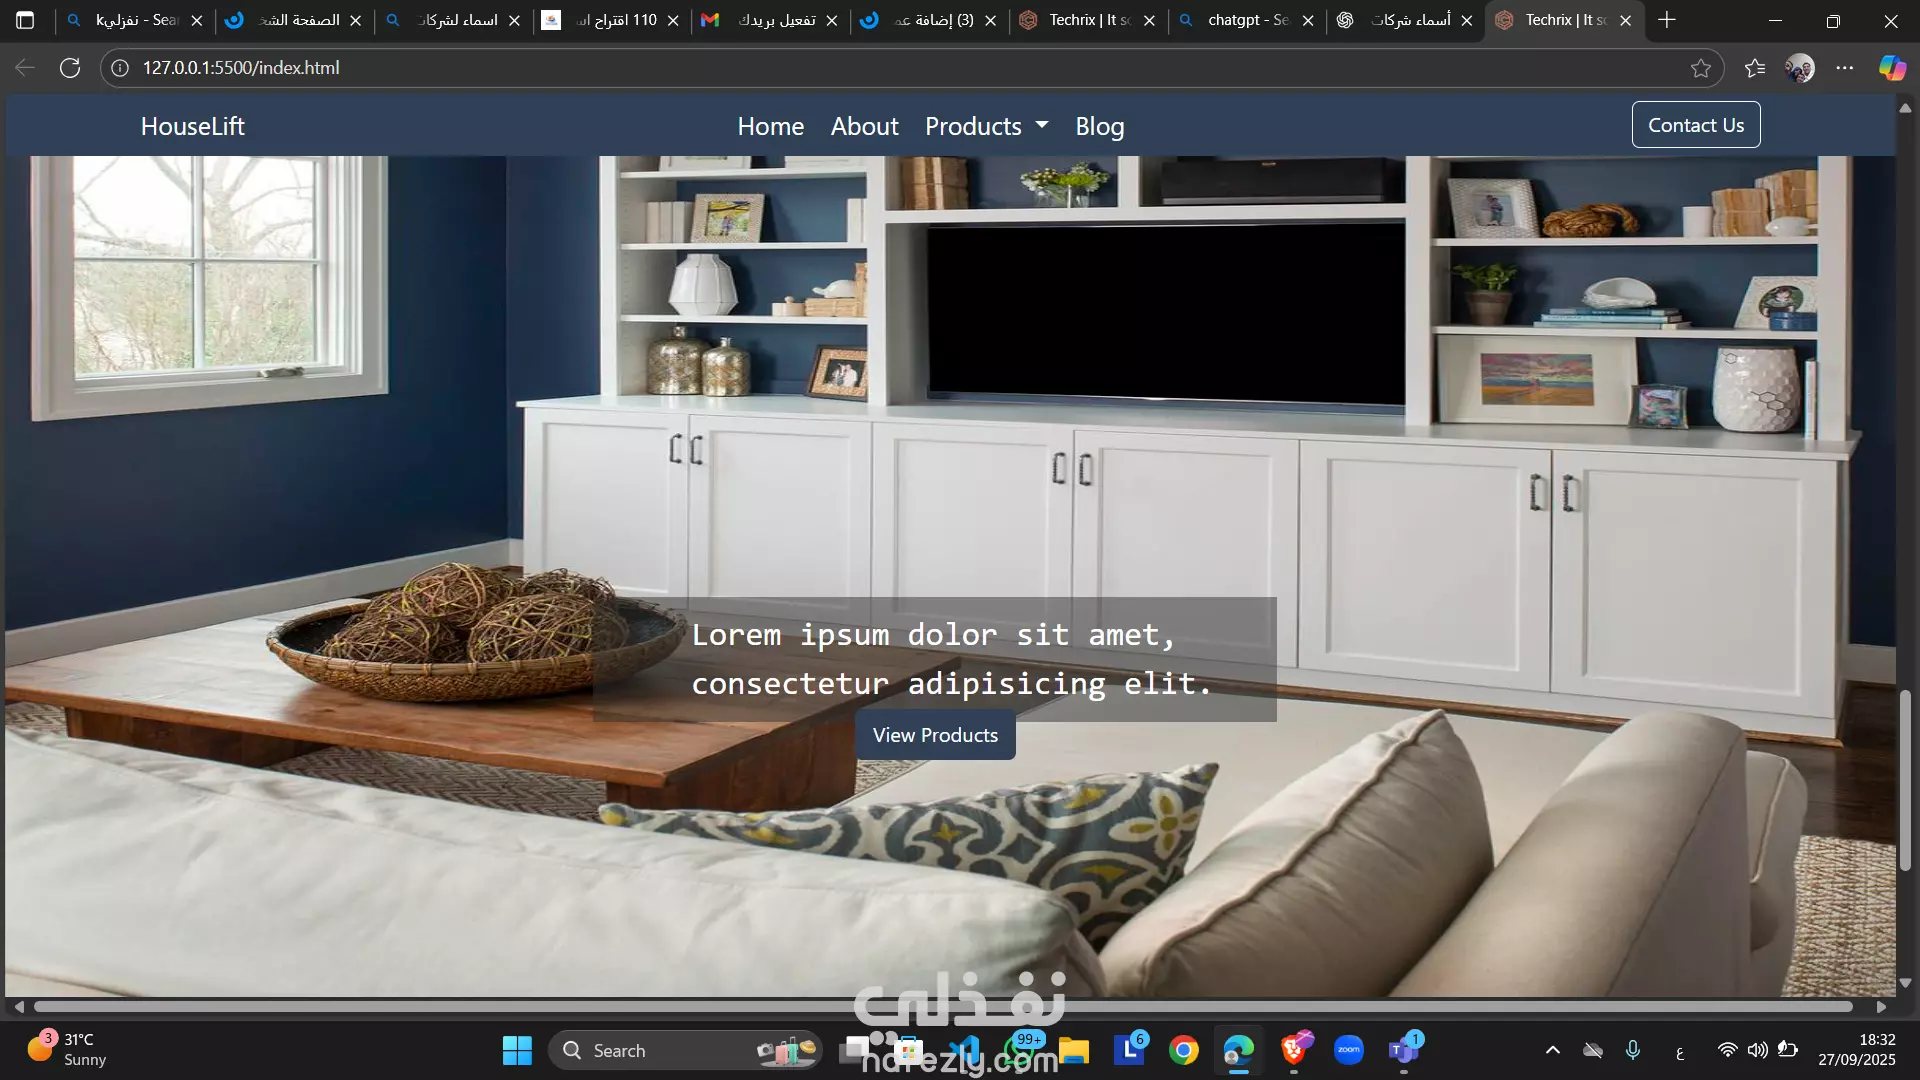Open a new browser tab

1666,20
